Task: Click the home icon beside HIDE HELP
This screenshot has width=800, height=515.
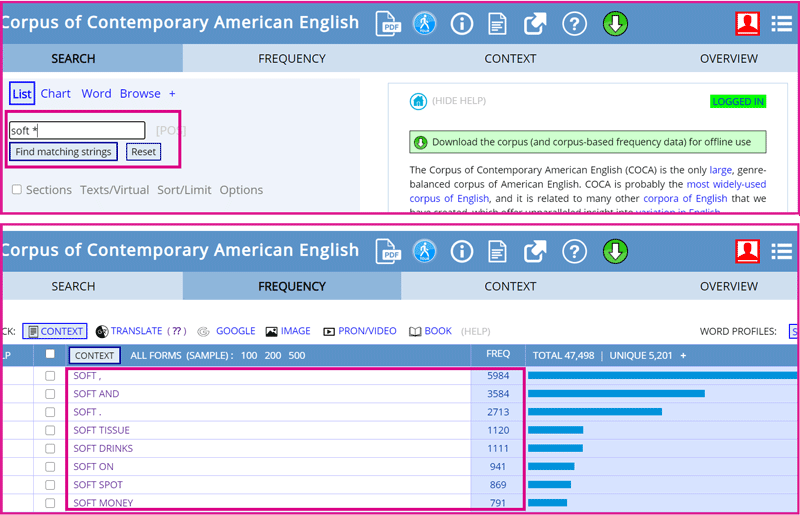Action: click(x=418, y=101)
